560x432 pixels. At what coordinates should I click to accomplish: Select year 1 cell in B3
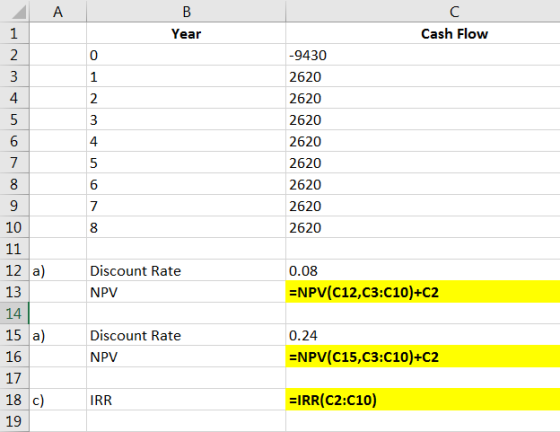[186, 77]
